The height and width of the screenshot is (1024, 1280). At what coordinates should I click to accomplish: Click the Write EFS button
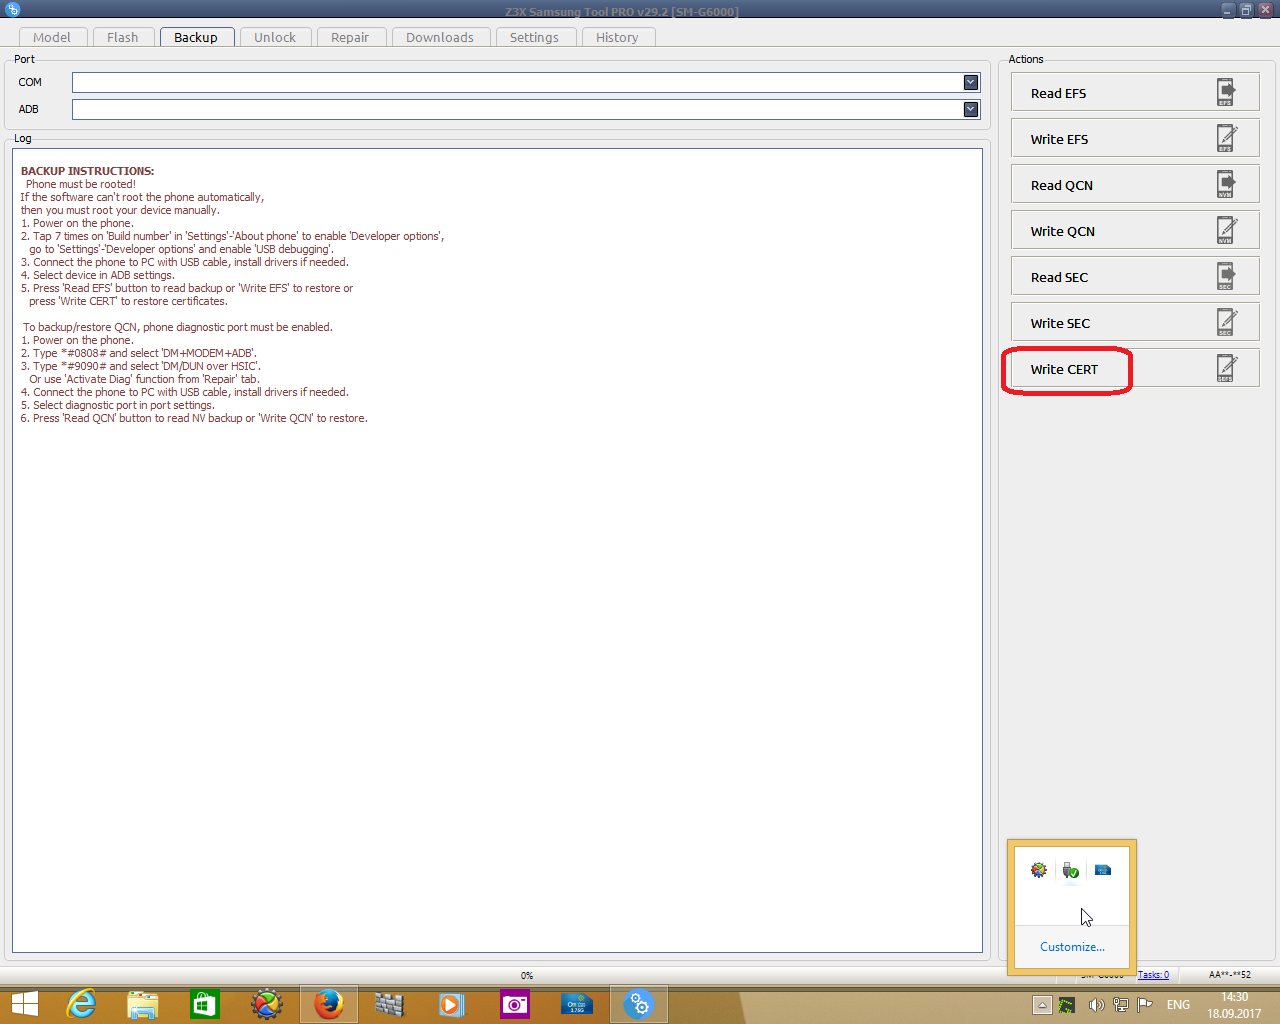click(1135, 139)
